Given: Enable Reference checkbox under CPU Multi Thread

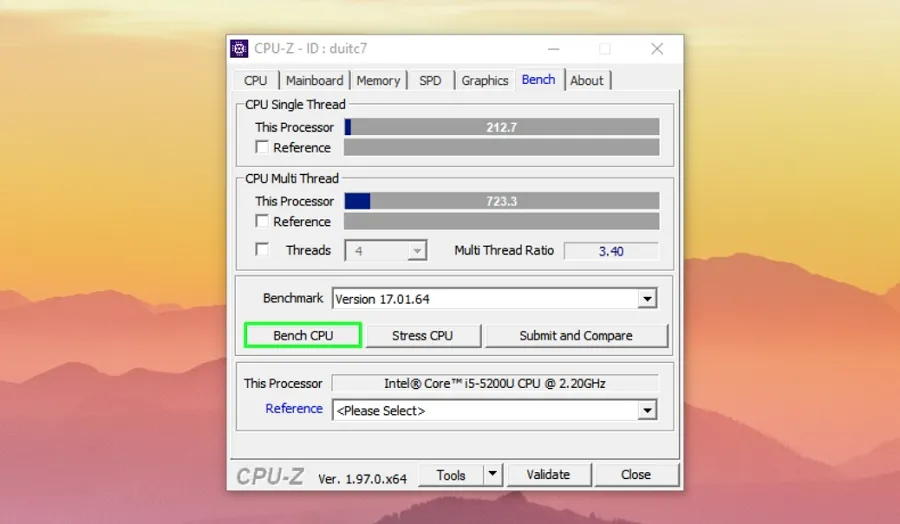Looking at the screenshot, I should (262, 222).
